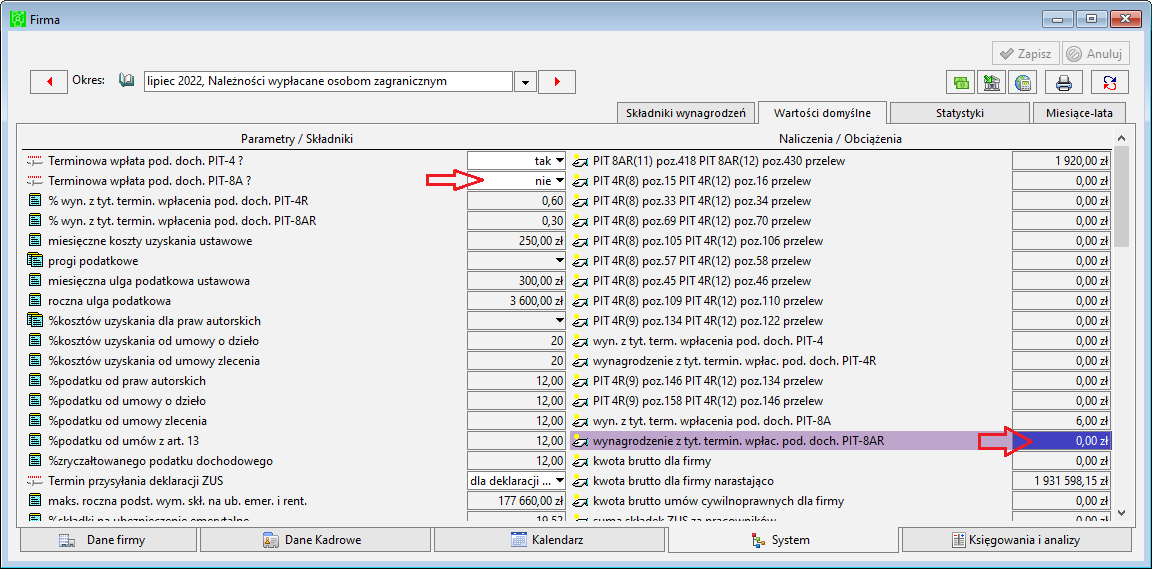
Task: Click hand-coin icon of 'PIT 4R(8) poz.15' row
Action: click(x=581, y=180)
